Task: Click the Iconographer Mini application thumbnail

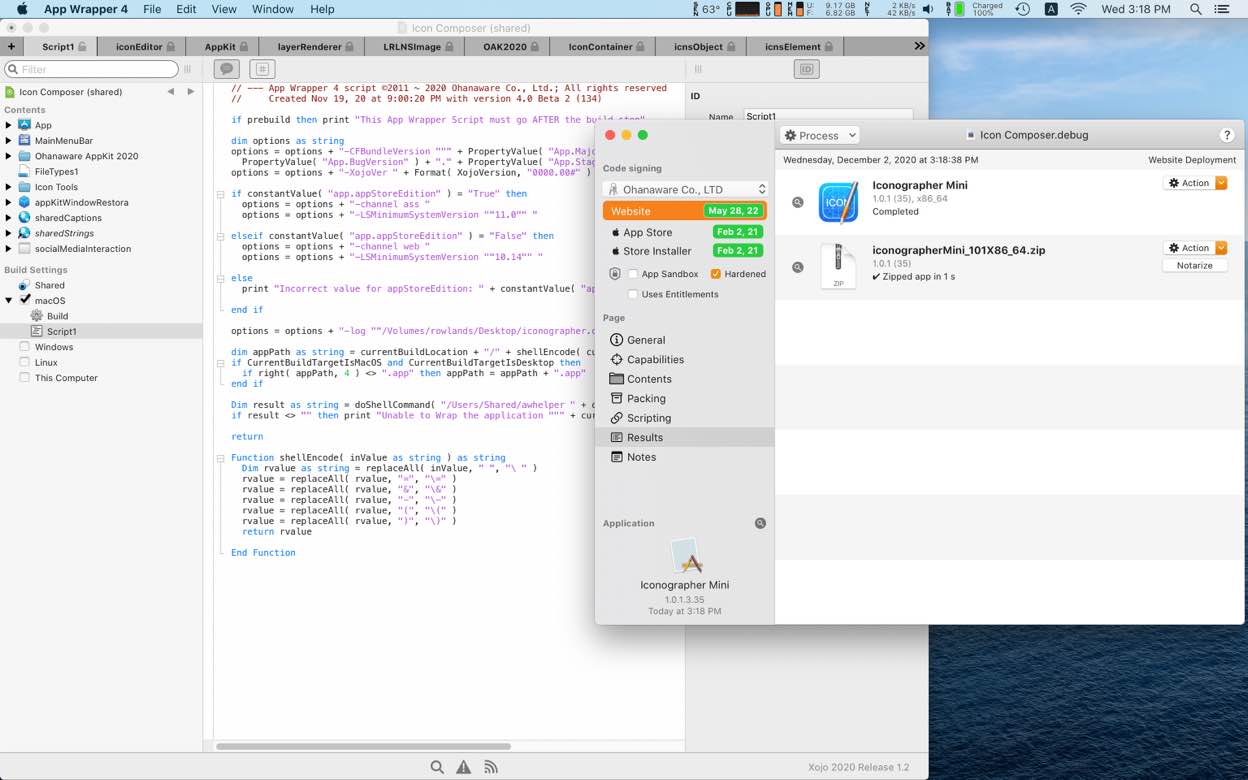Action: tap(685, 556)
